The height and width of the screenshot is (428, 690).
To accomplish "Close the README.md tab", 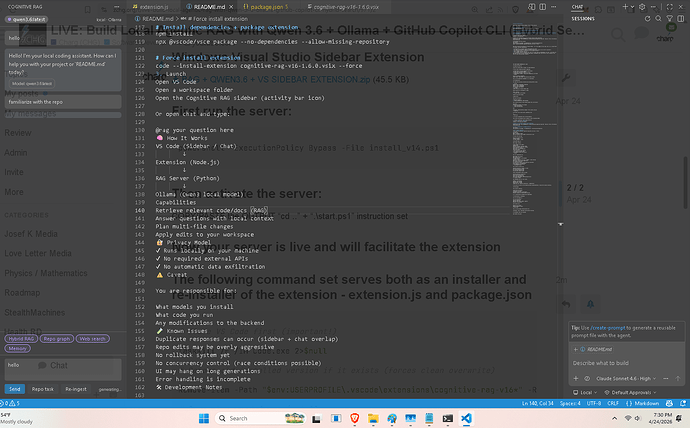I will 231,7.
